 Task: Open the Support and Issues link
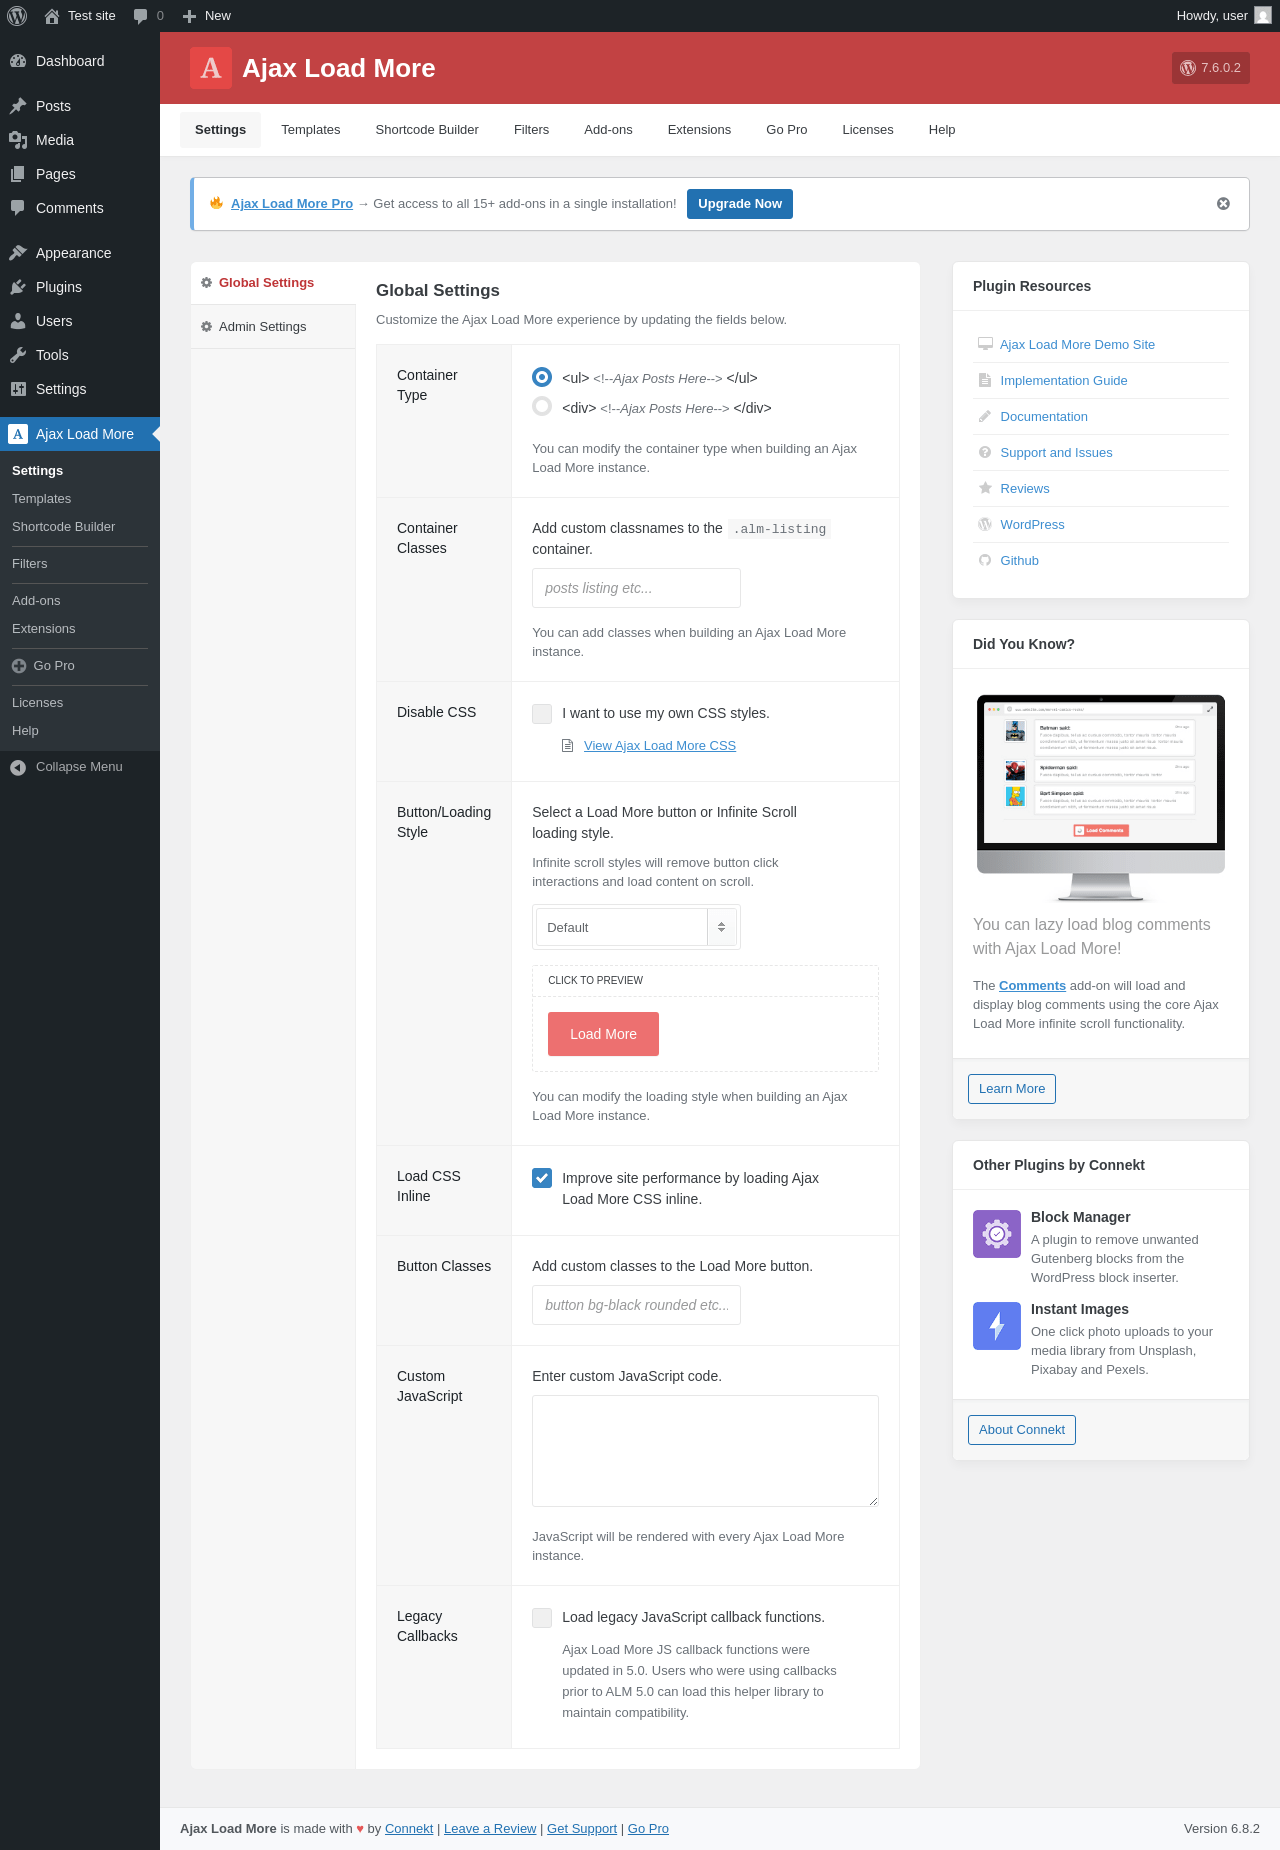point(1056,453)
